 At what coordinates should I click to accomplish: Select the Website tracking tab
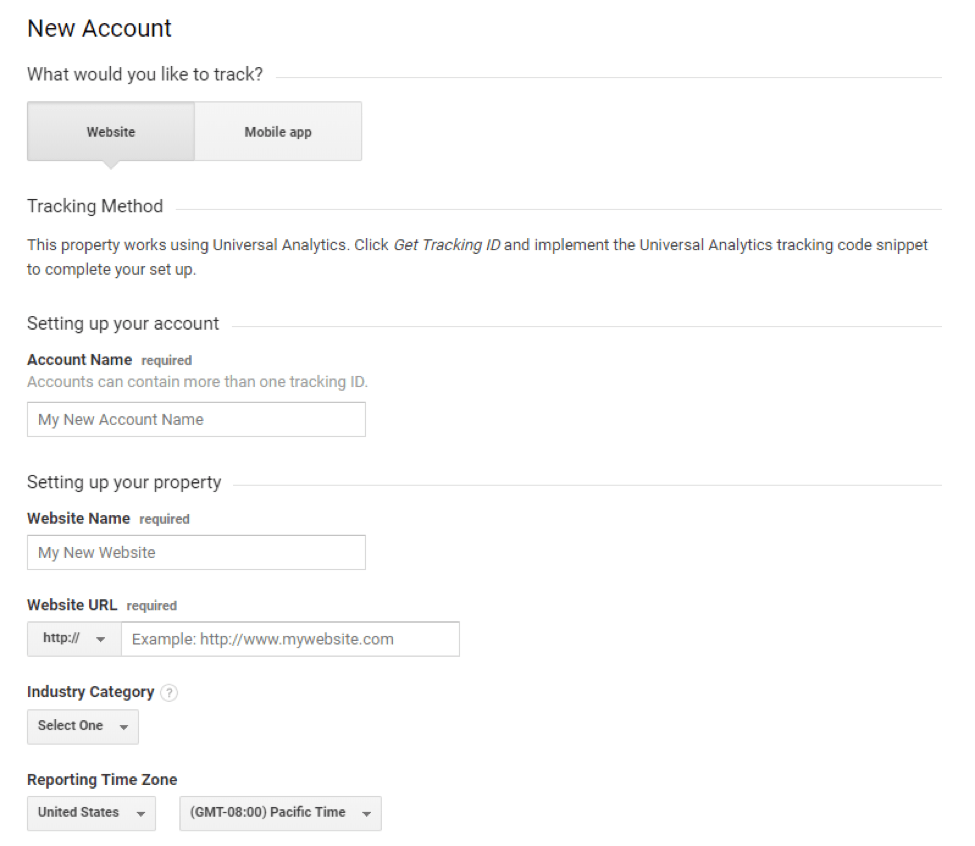coord(111,131)
